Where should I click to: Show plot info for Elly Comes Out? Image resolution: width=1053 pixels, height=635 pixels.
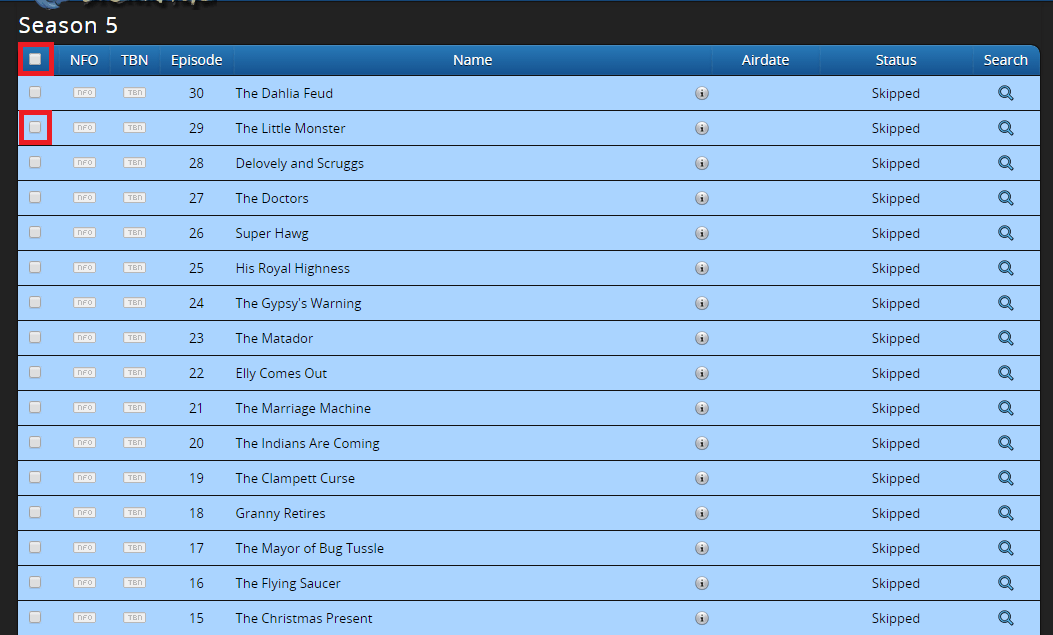point(702,373)
